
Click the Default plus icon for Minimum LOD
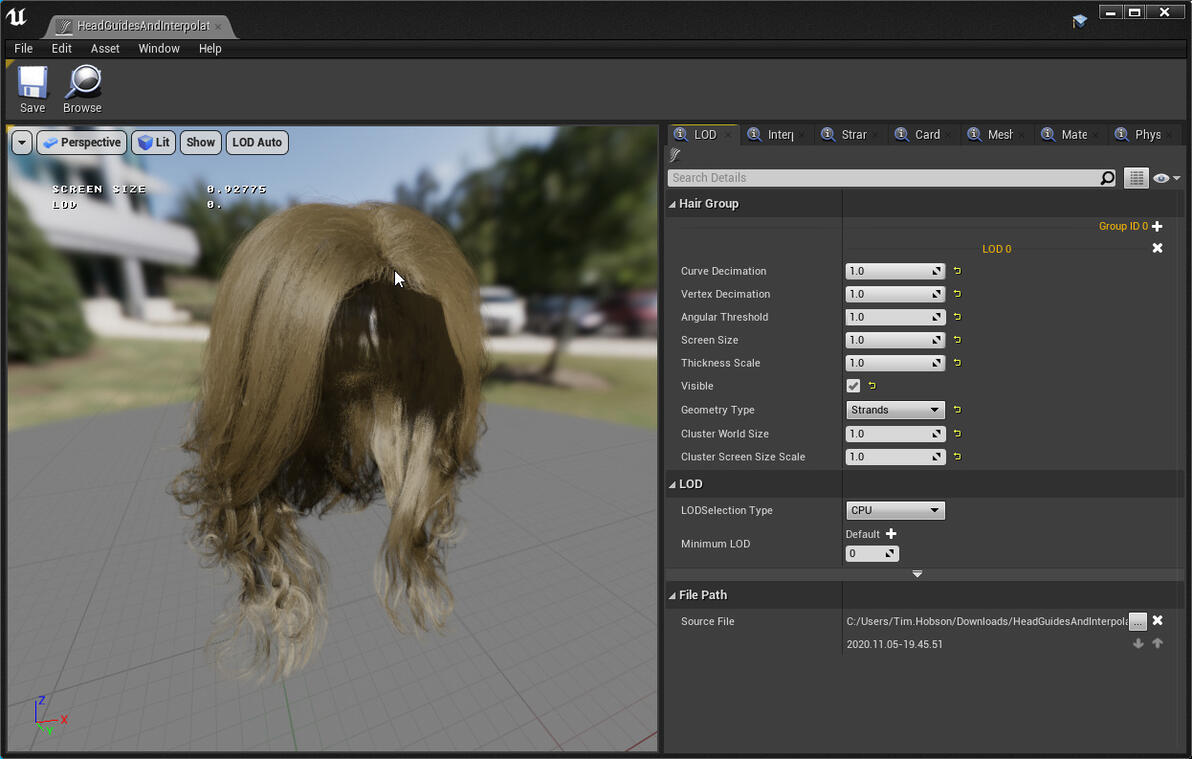pyautogui.click(x=891, y=534)
